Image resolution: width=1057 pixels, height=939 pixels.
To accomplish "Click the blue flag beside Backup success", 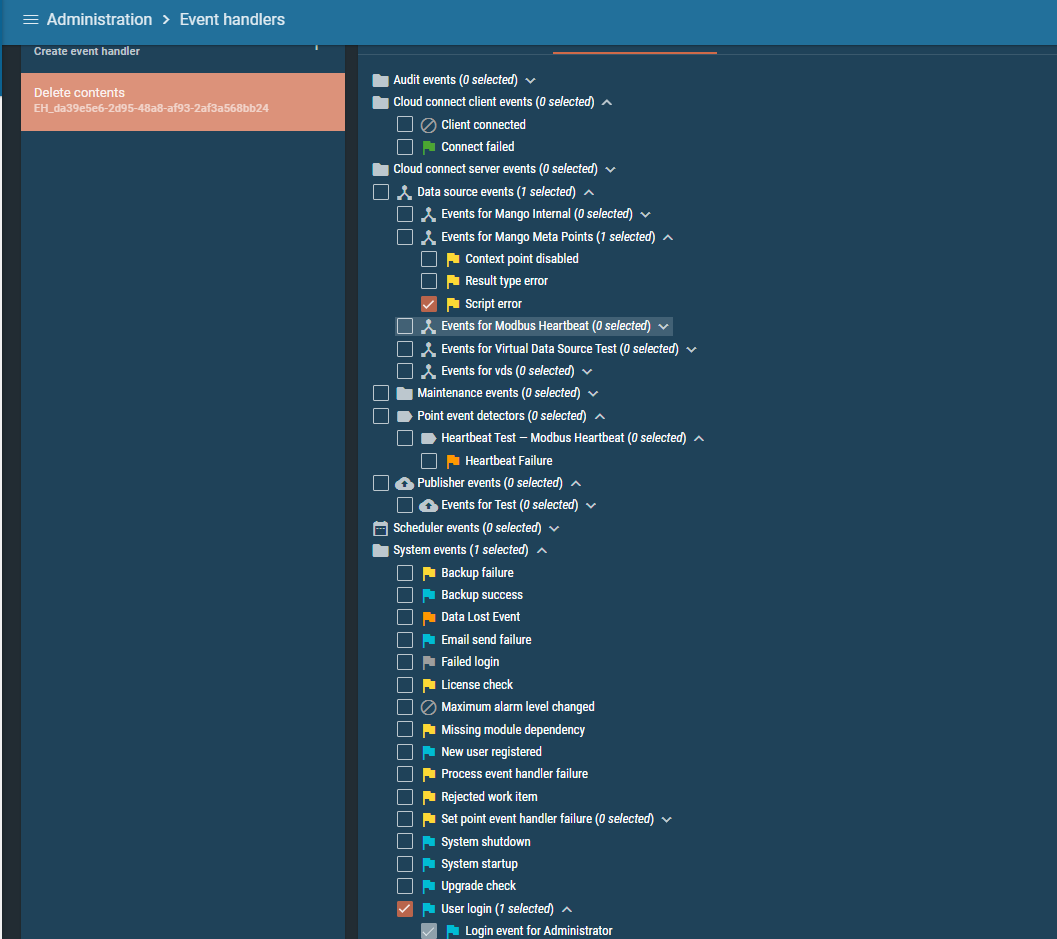I will pyautogui.click(x=429, y=595).
